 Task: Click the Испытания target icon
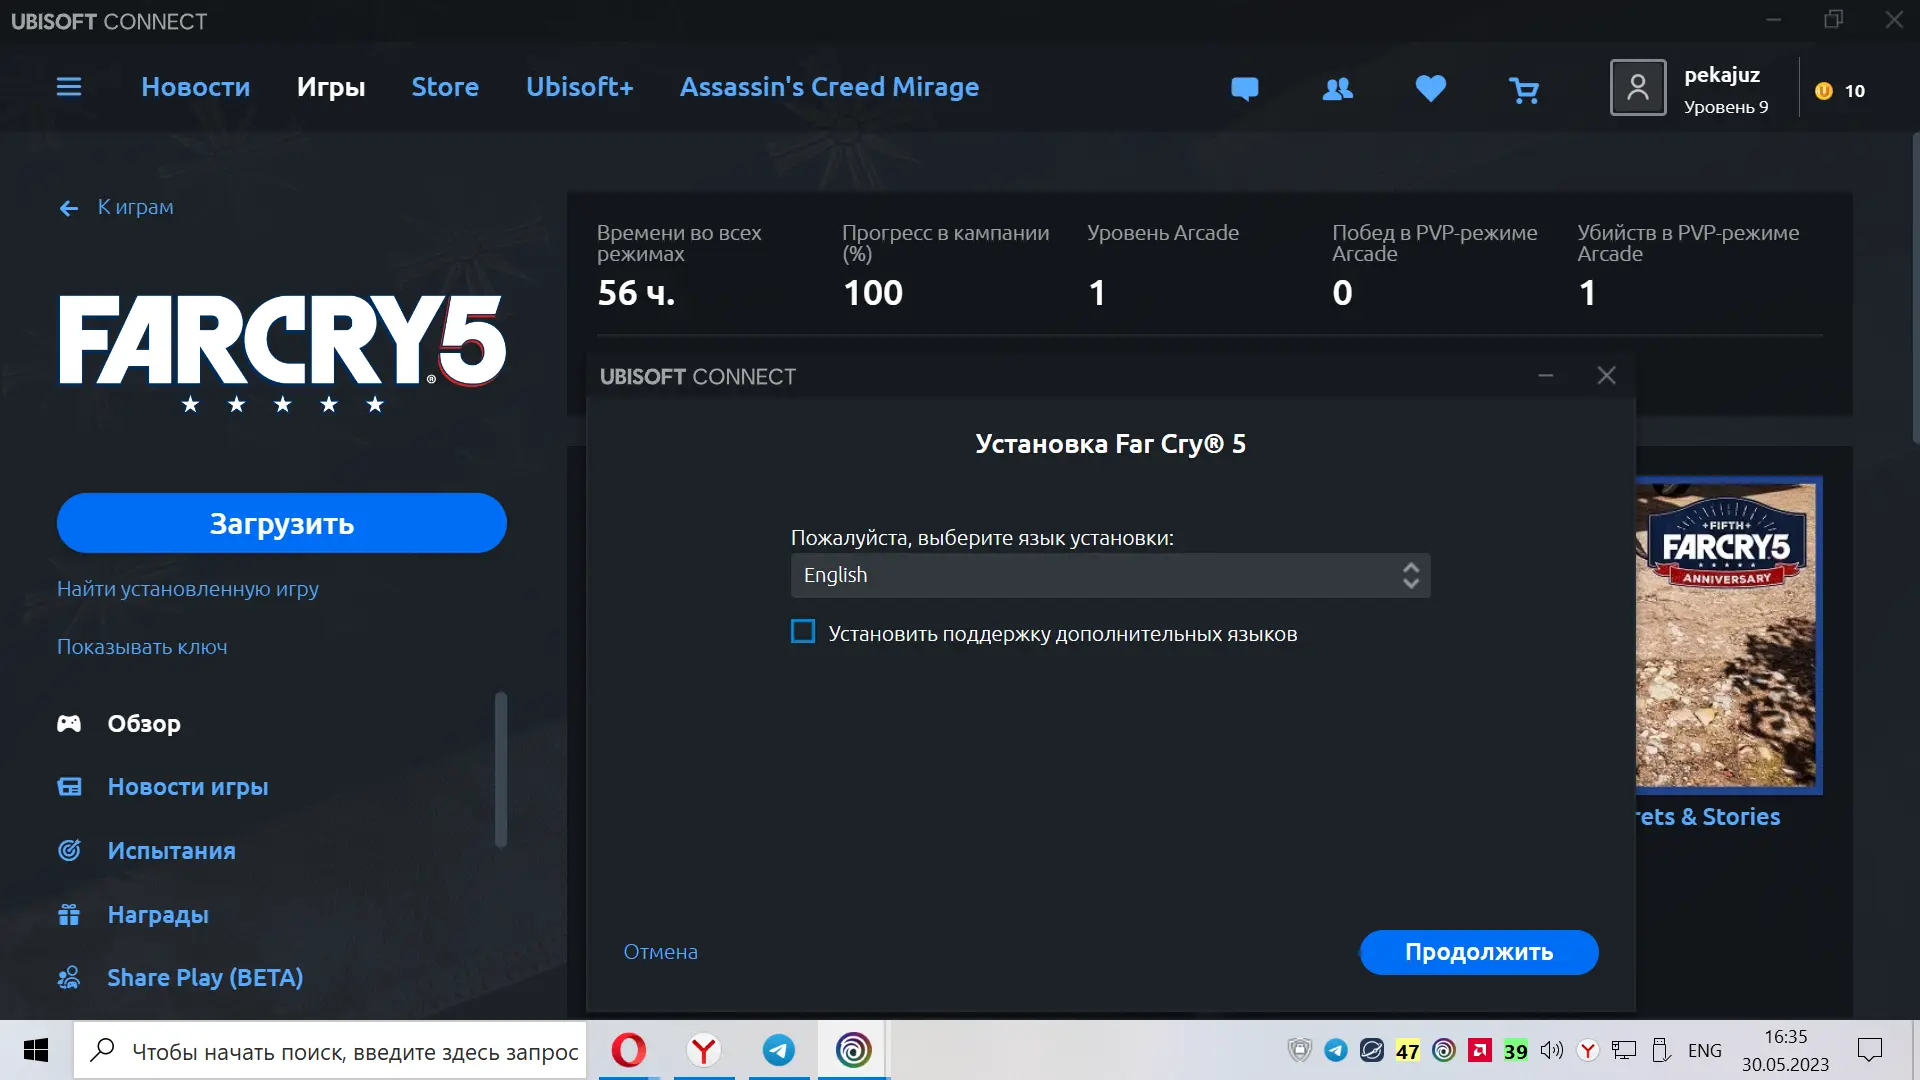[x=69, y=850]
